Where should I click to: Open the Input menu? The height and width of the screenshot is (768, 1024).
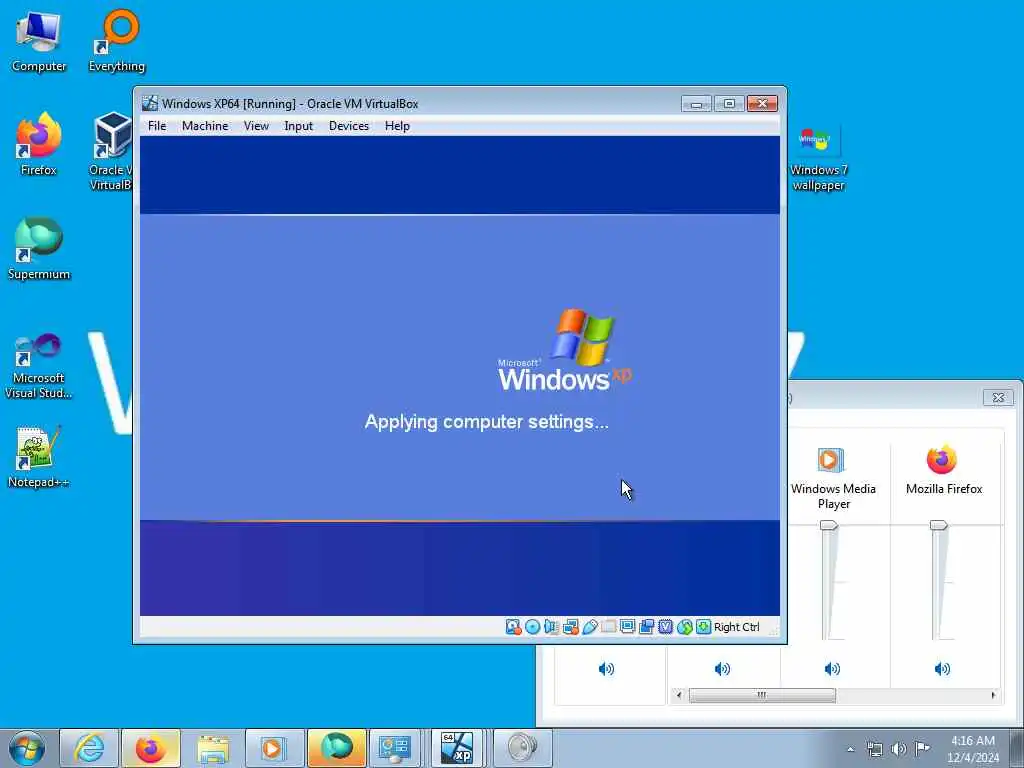298,126
